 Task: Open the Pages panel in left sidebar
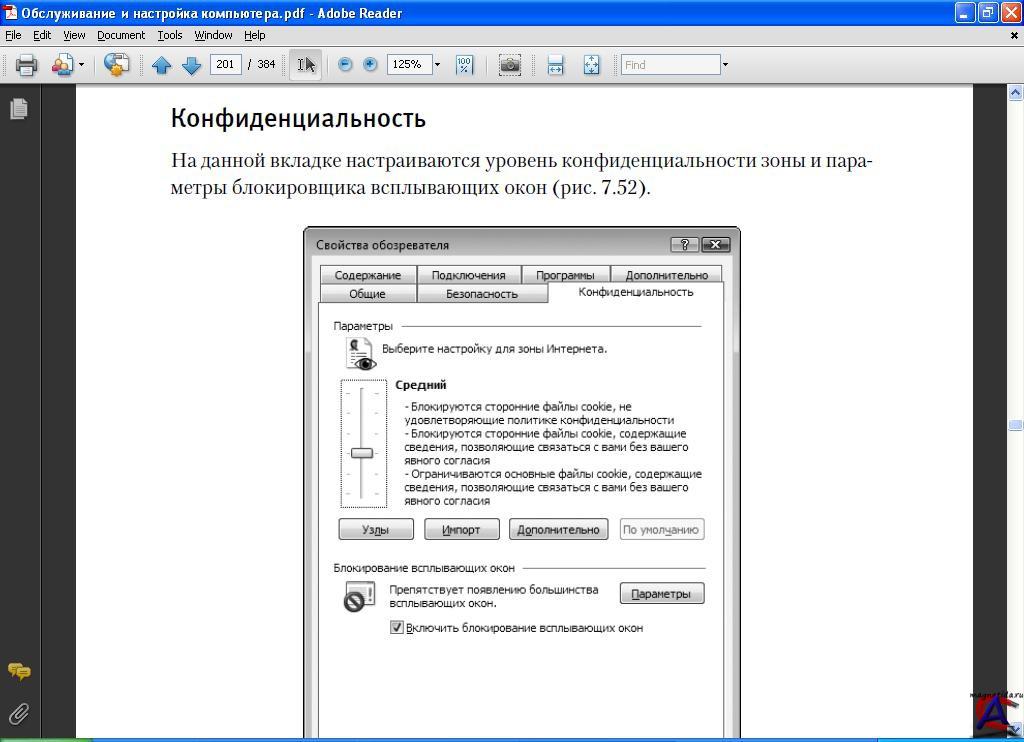pos(18,109)
